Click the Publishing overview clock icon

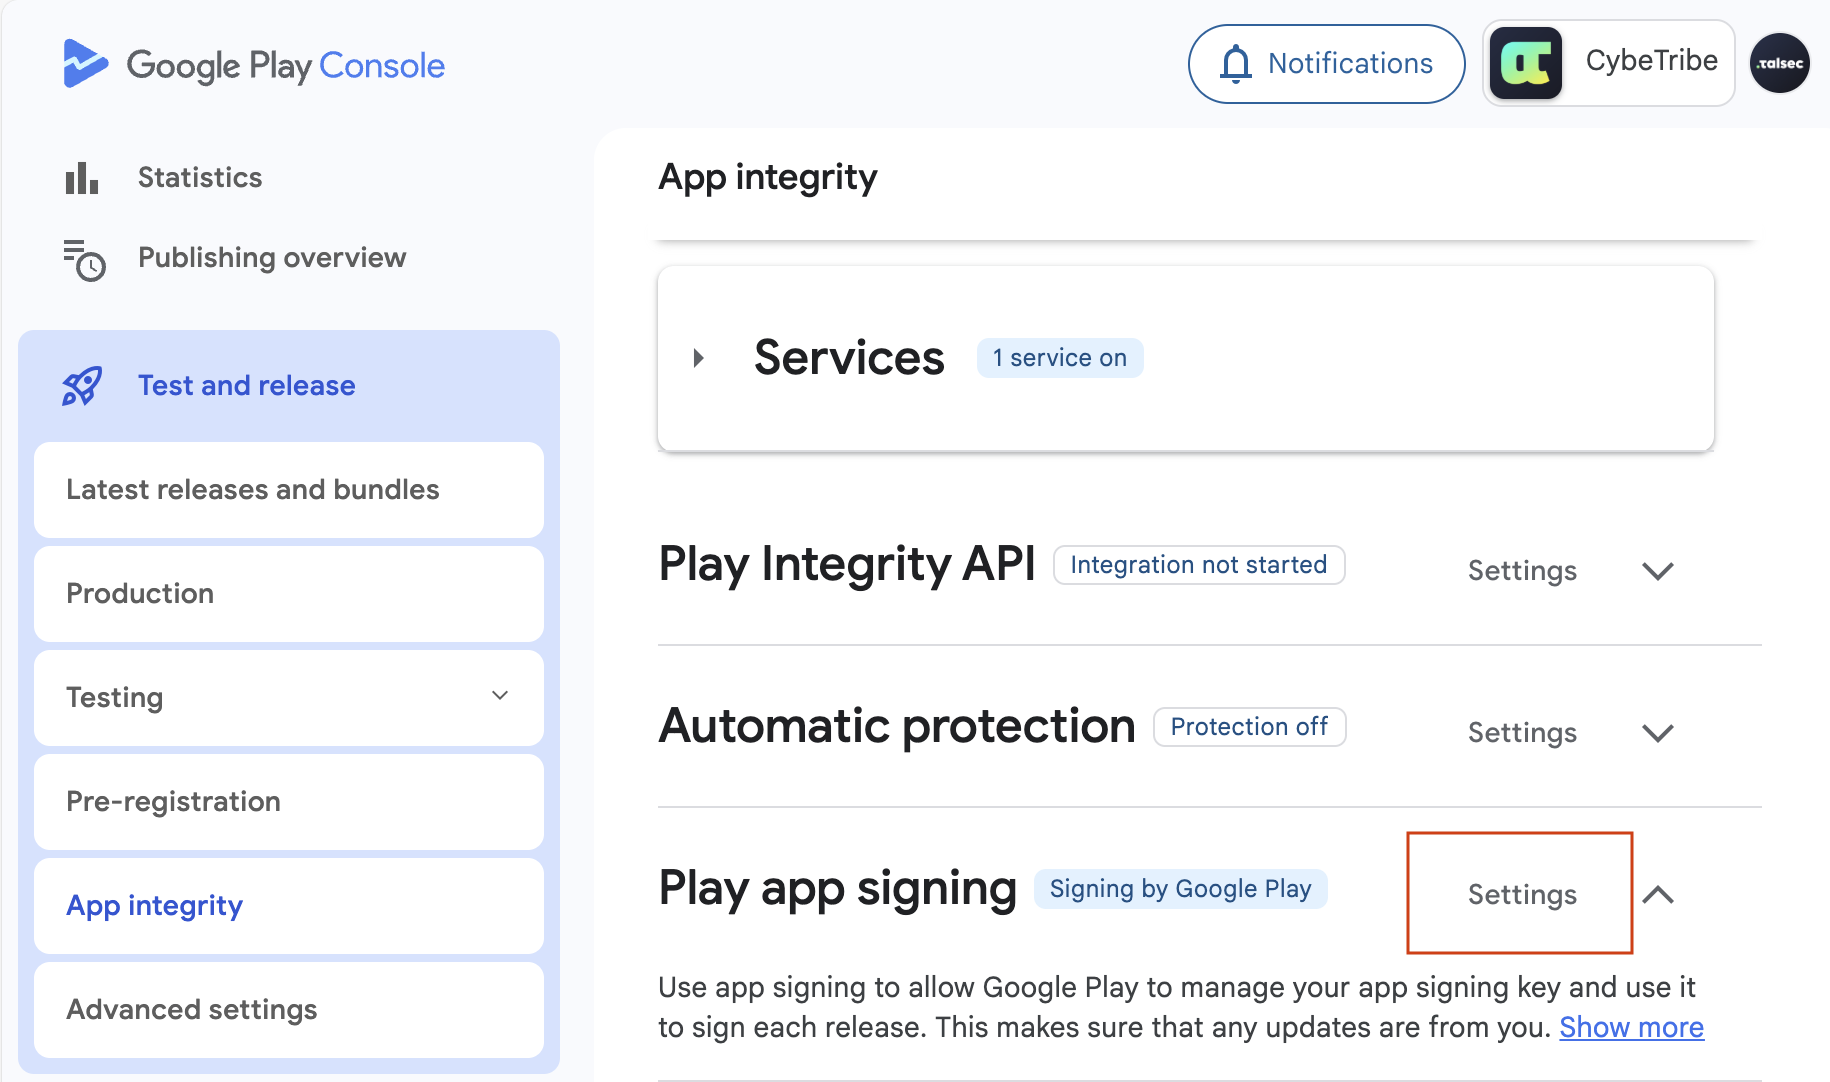(84, 259)
